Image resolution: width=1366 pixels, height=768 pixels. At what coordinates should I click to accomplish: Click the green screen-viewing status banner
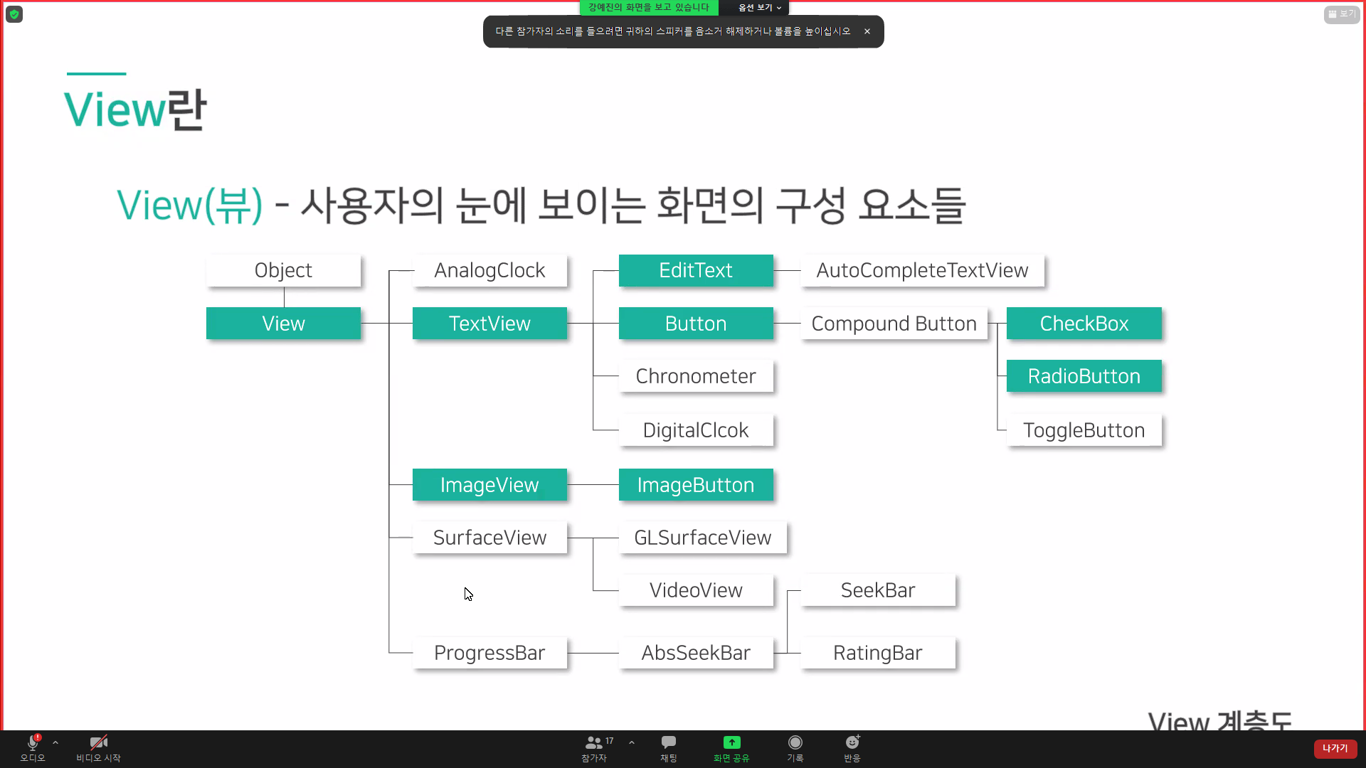649,7
